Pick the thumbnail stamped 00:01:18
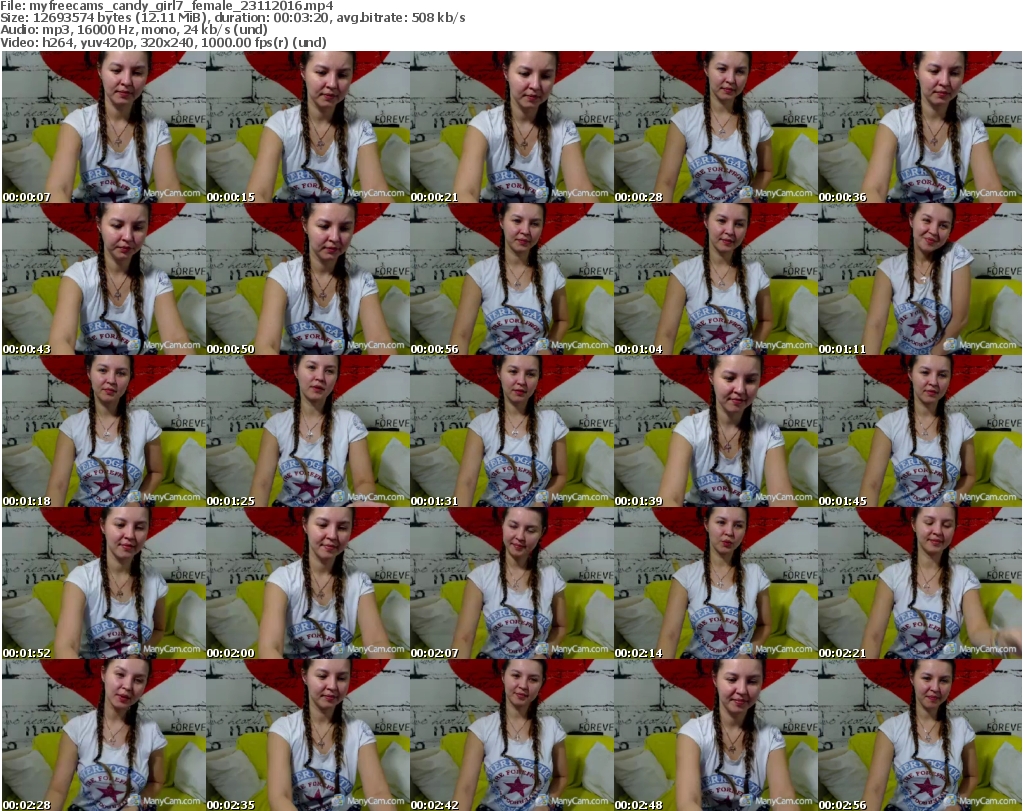This screenshot has width=1024, height=811. tap(104, 431)
